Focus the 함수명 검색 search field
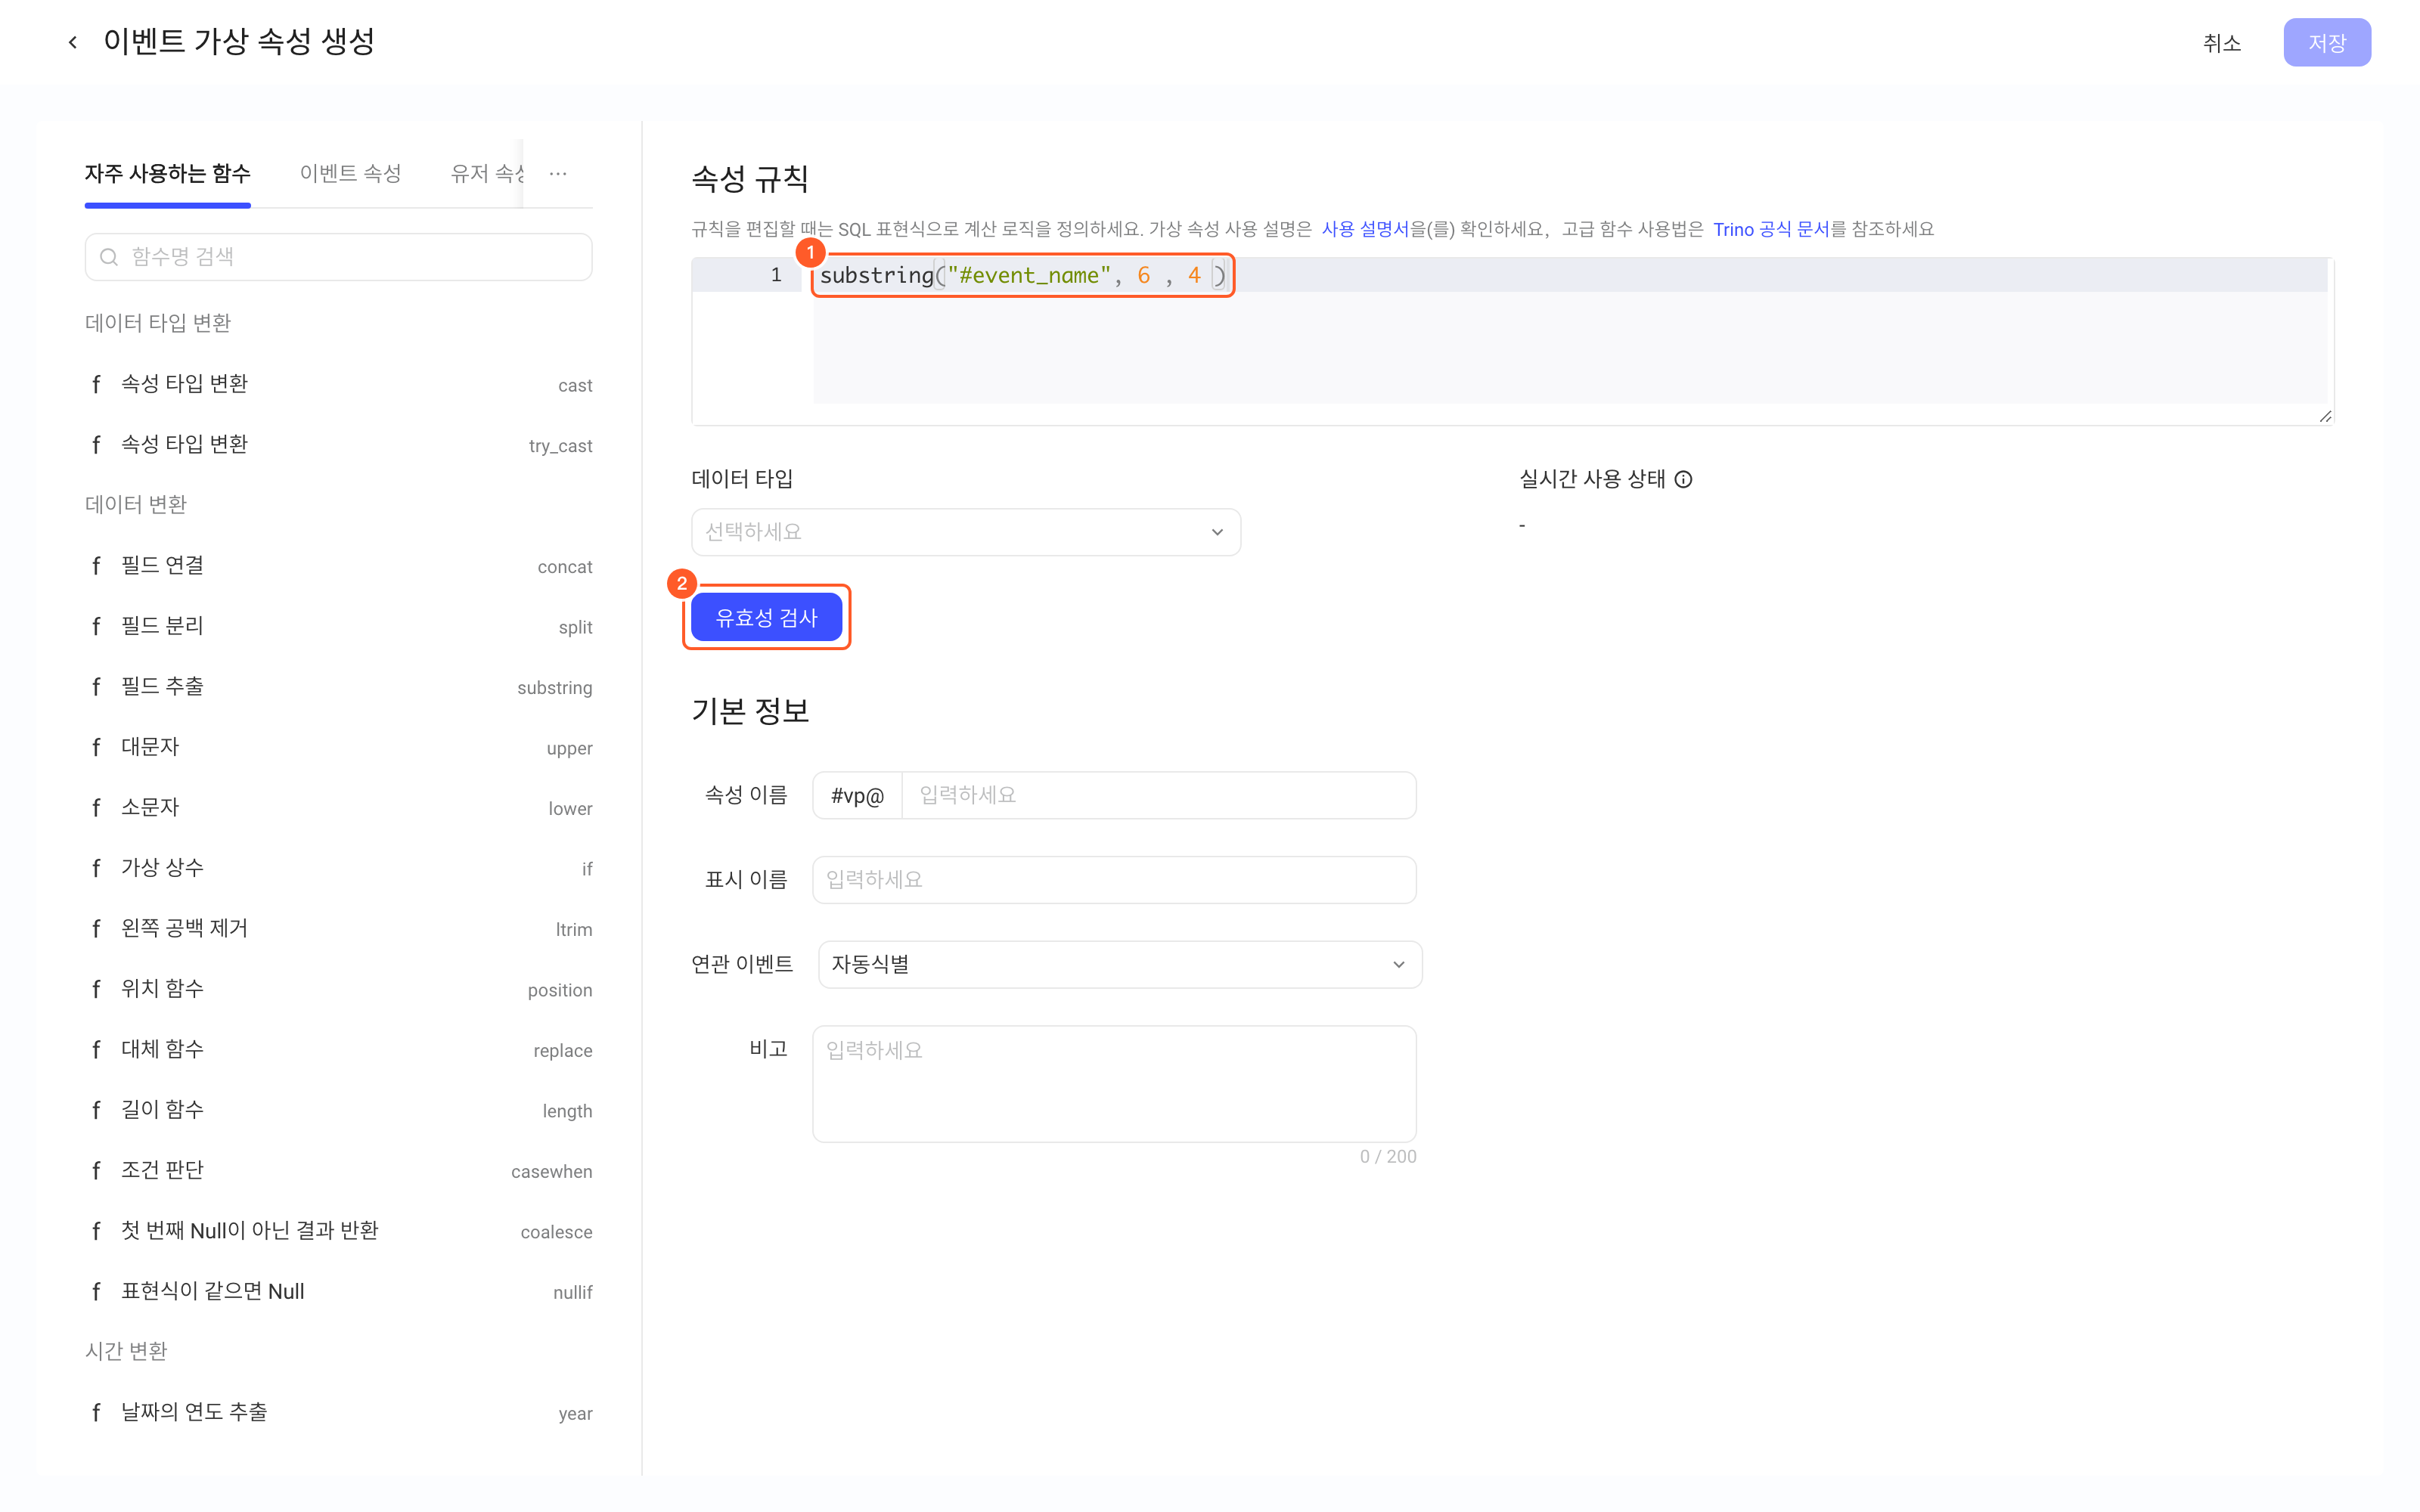 pyautogui.click(x=339, y=257)
